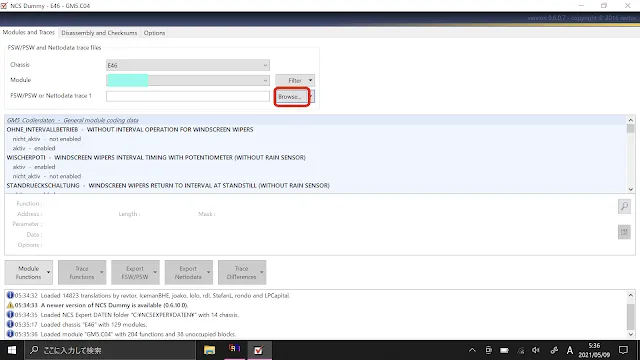Select the 'GM5 Codierdaten' header row

pyautogui.click(x=316, y=120)
